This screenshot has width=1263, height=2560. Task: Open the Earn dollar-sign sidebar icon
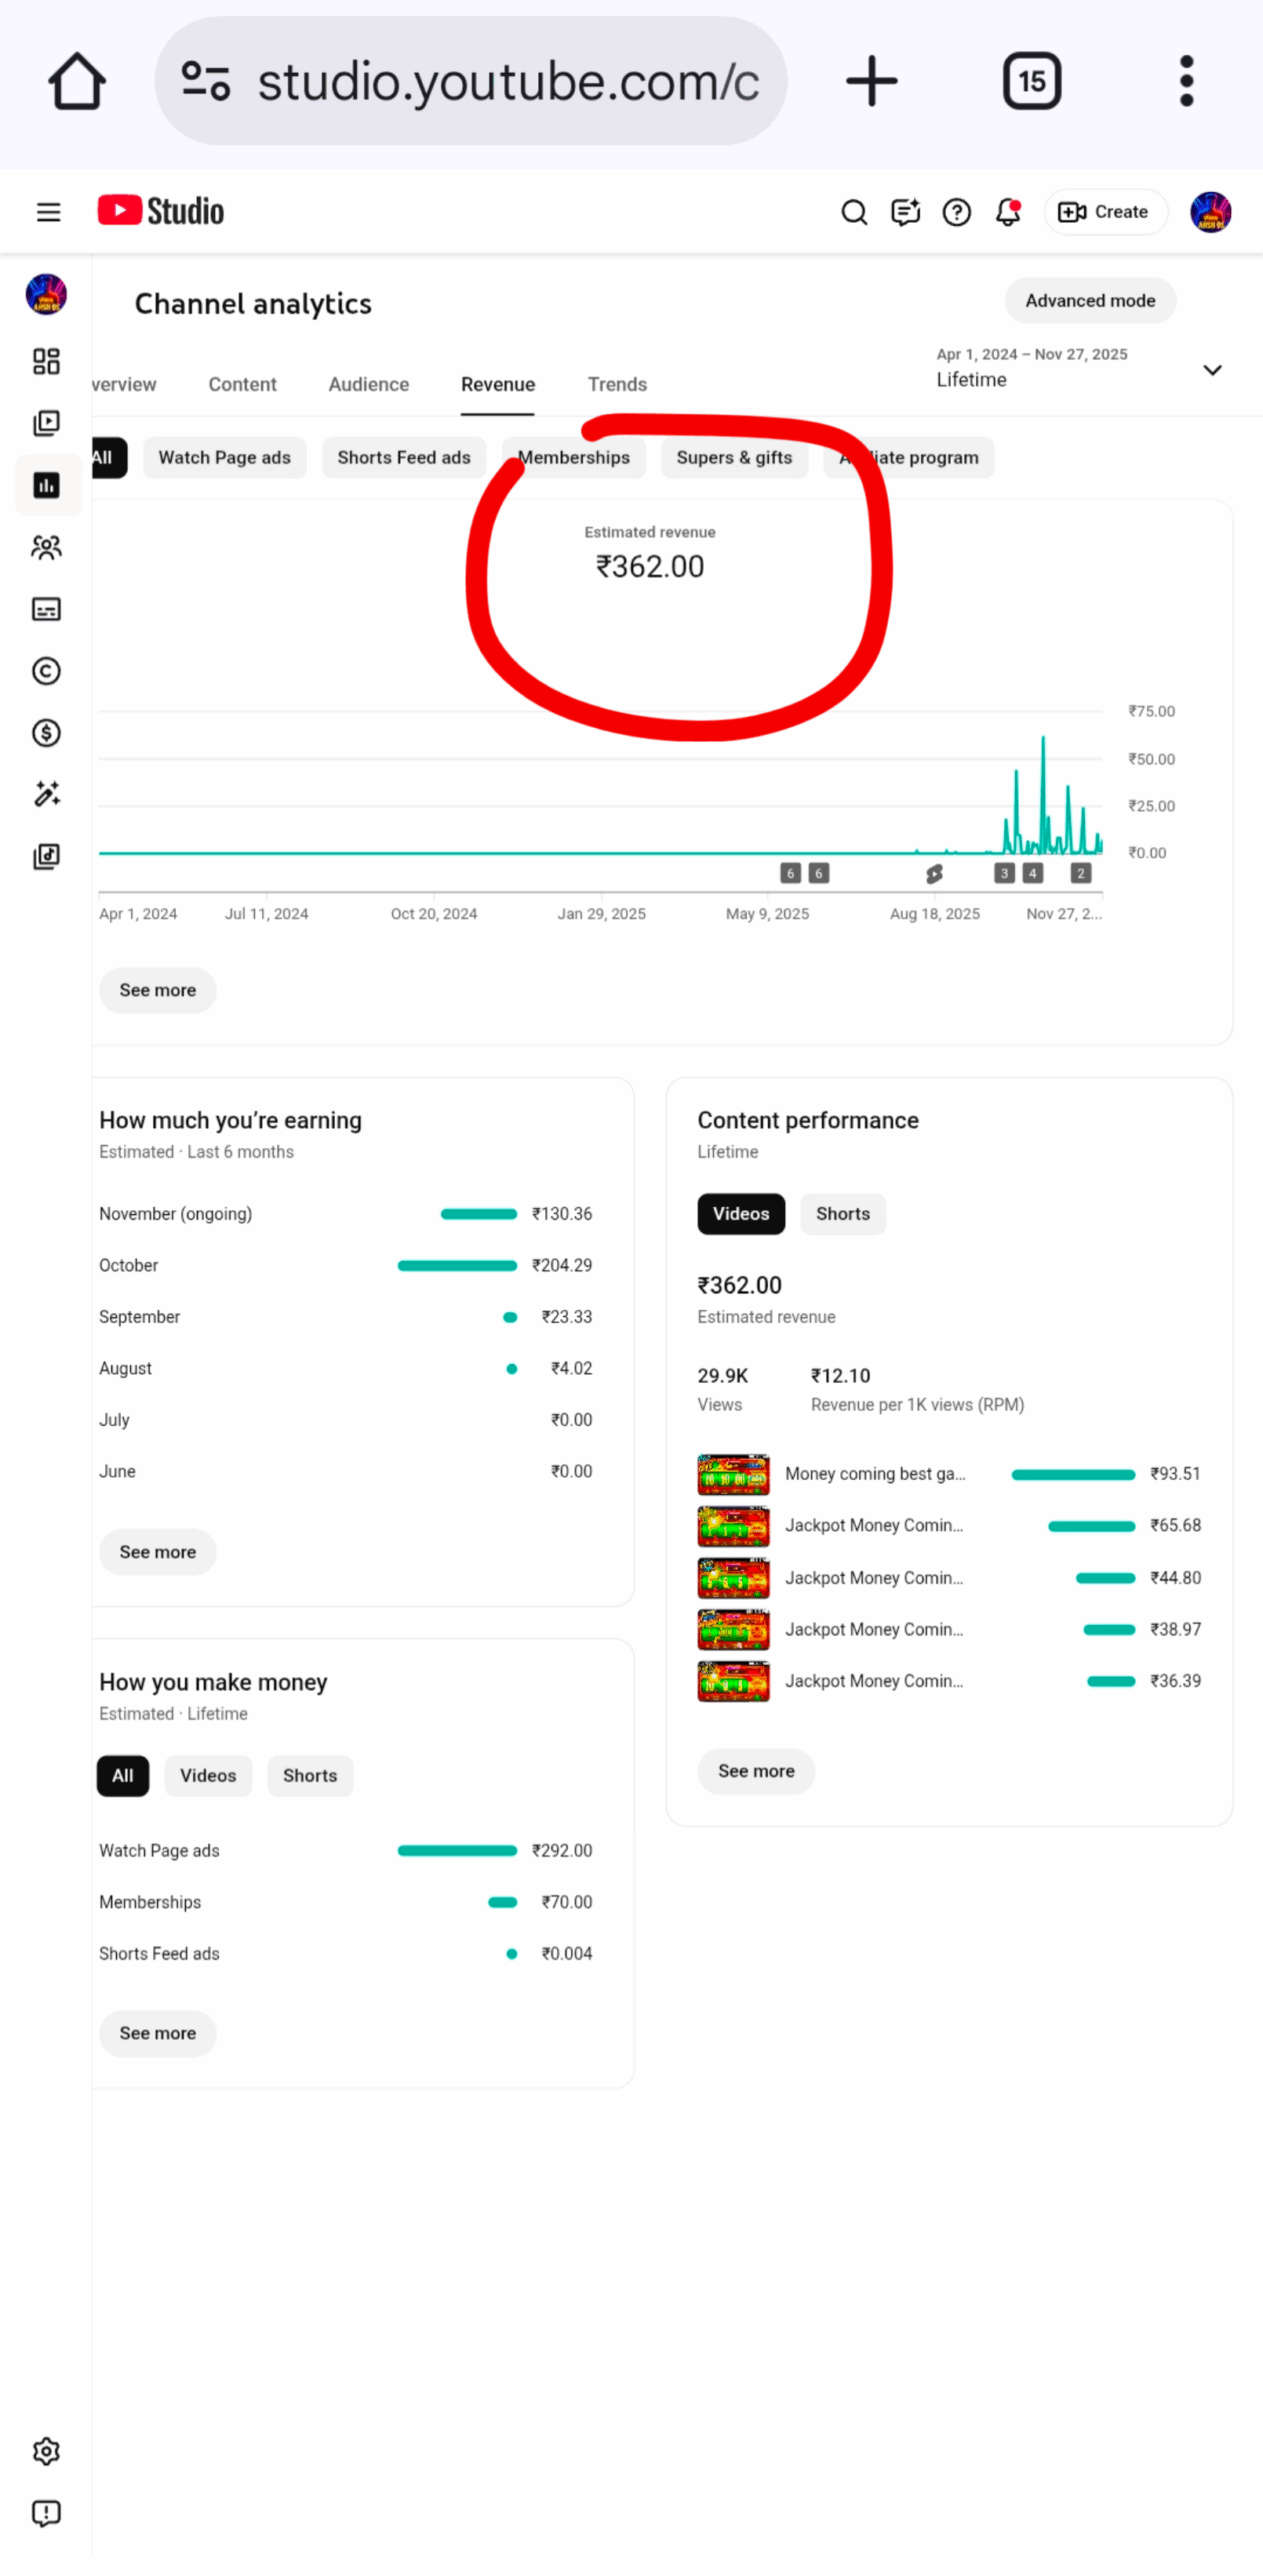pos(46,733)
